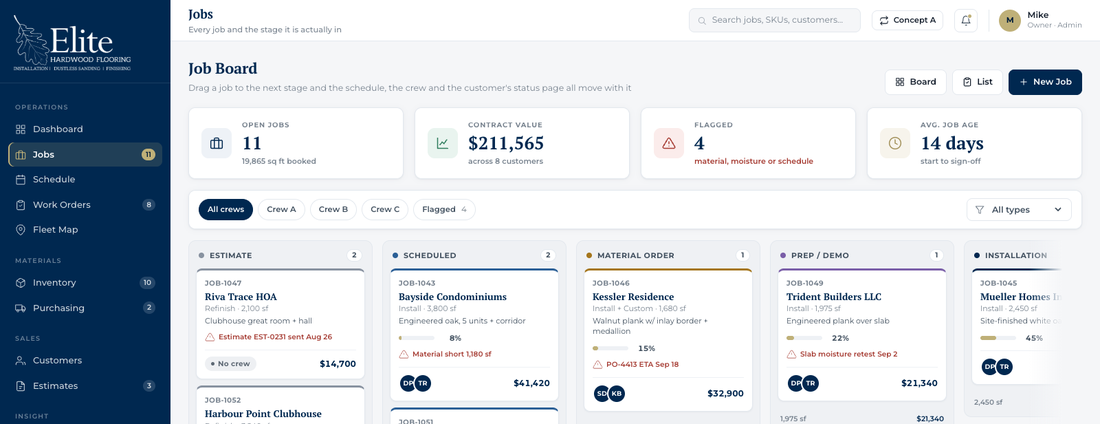
Task: Click SD crew avatar on Kessler card
Action: 602,394
